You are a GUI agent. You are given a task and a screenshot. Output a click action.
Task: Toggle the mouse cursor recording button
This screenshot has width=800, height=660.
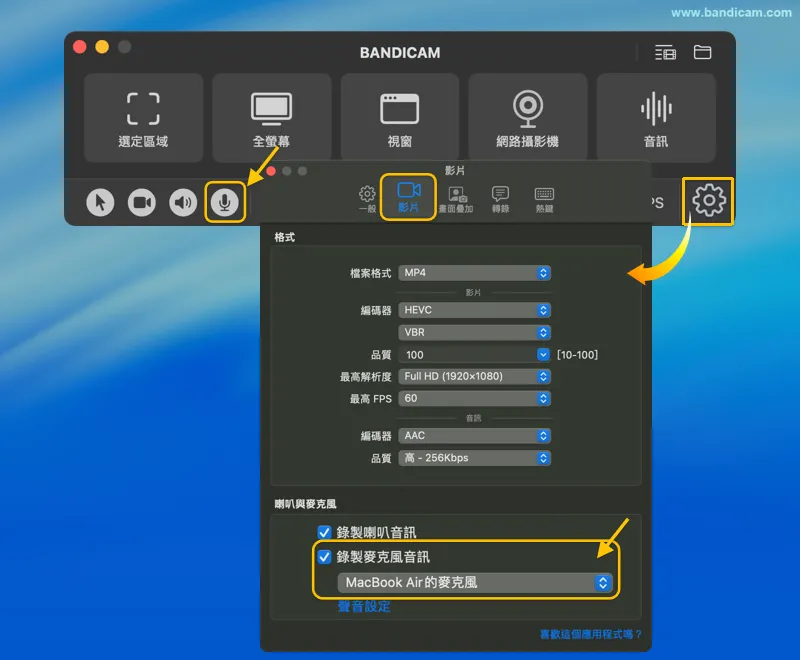click(101, 202)
